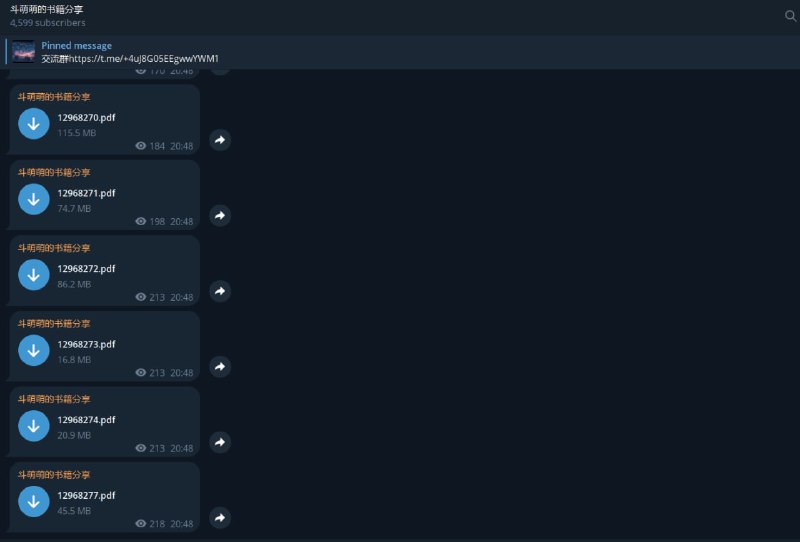The height and width of the screenshot is (542, 800).
Task: Forward the 12968270.pdf message
Action: click(220, 140)
